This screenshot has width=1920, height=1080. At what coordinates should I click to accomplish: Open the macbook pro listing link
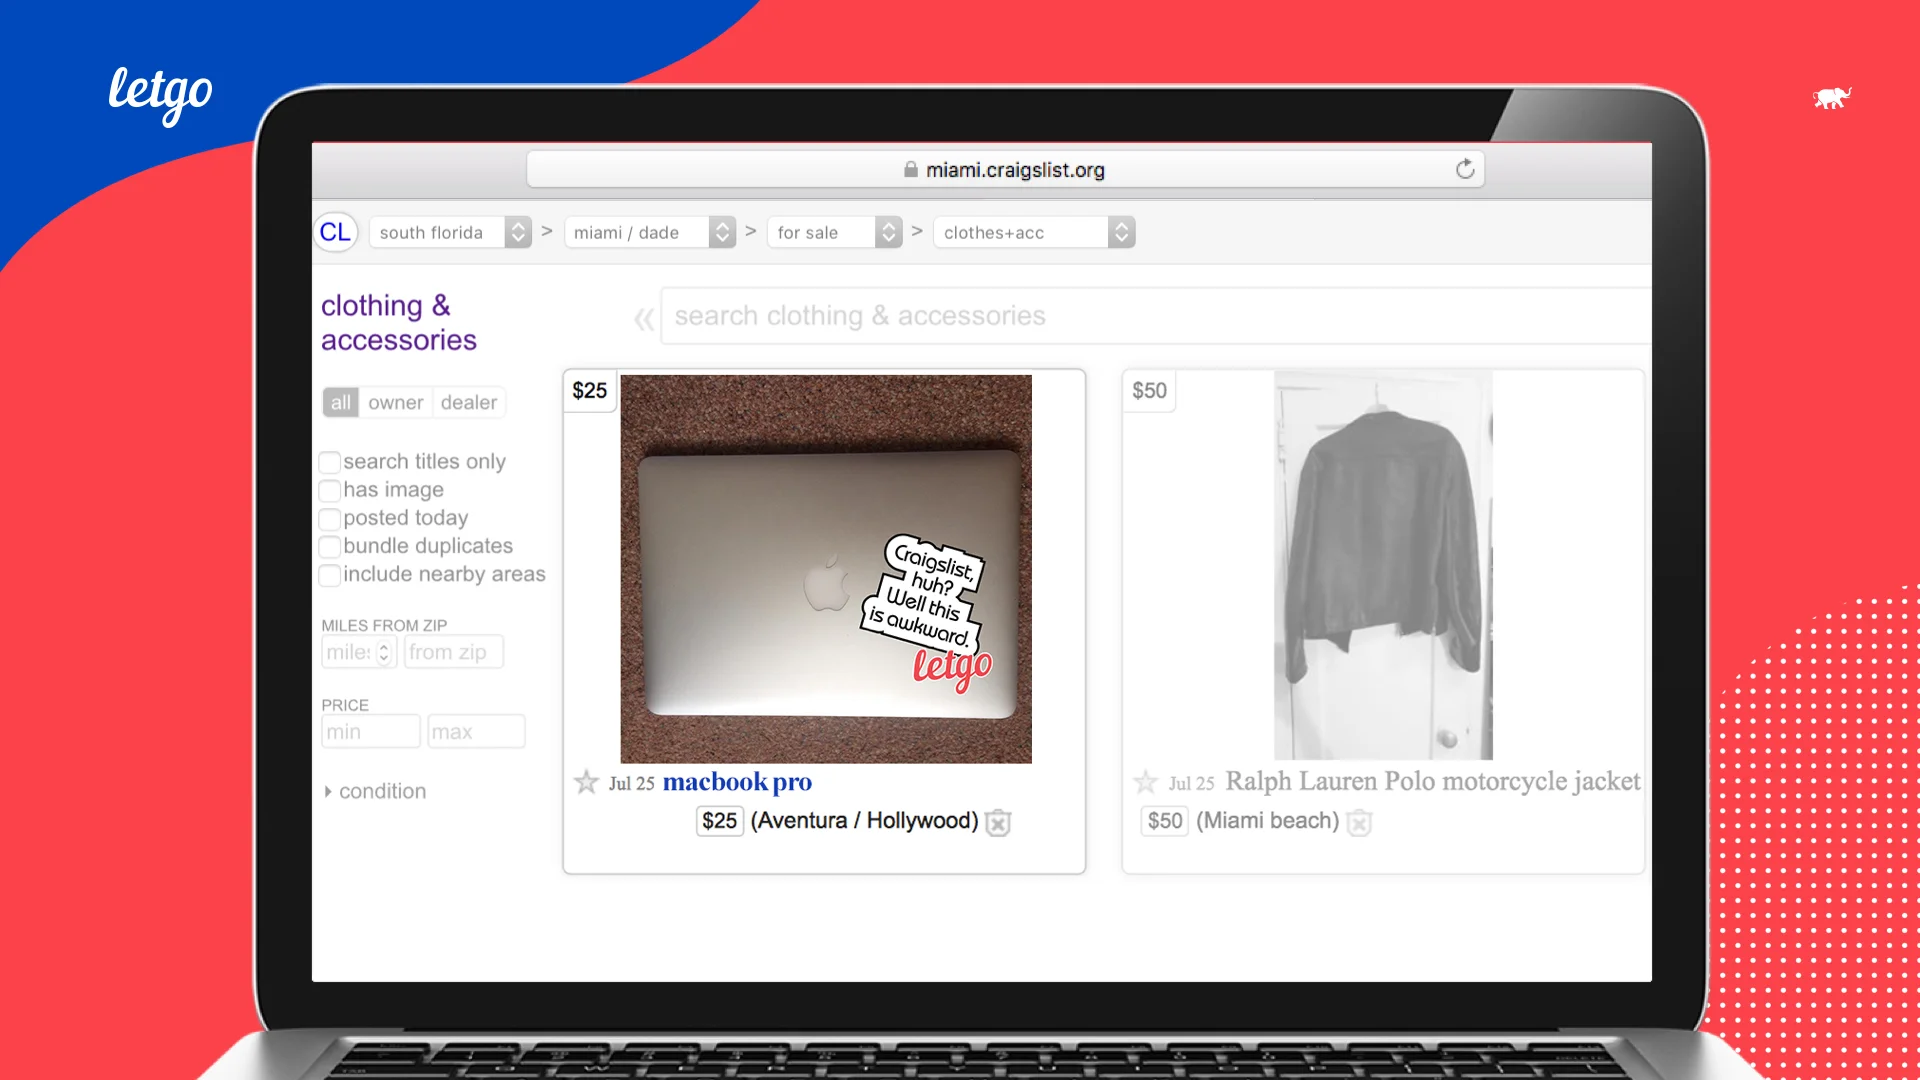tap(737, 782)
